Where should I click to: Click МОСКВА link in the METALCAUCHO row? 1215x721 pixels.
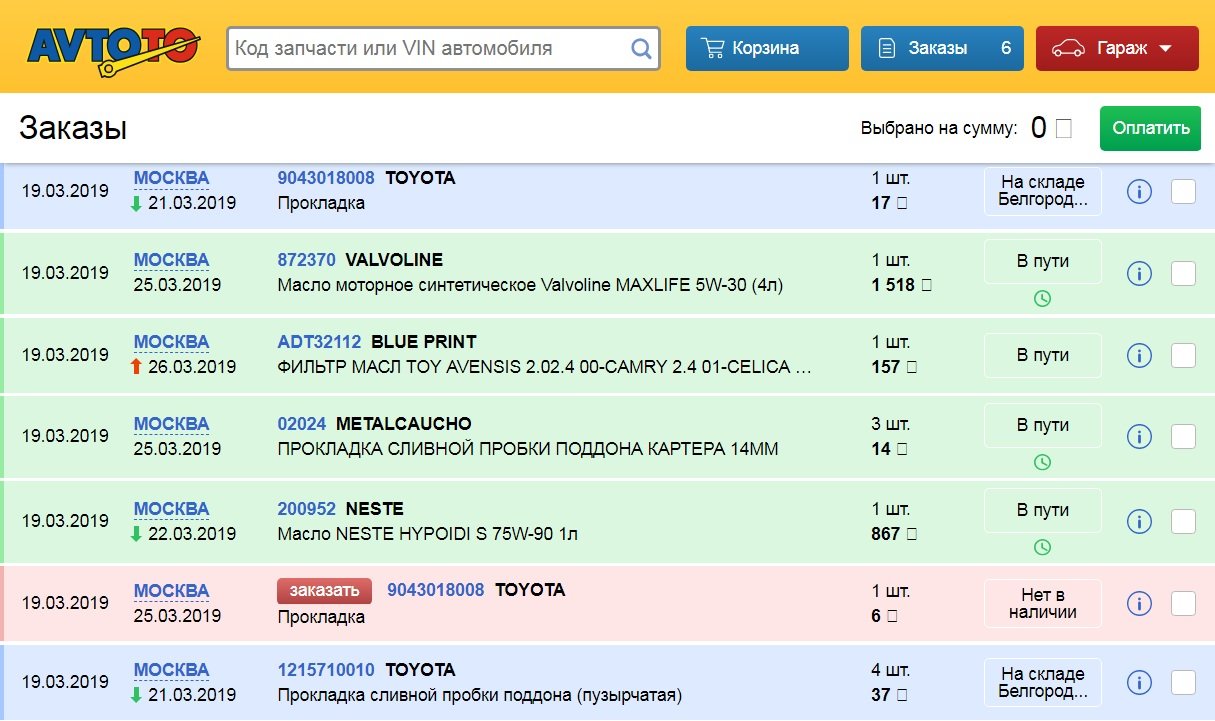[x=172, y=424]
